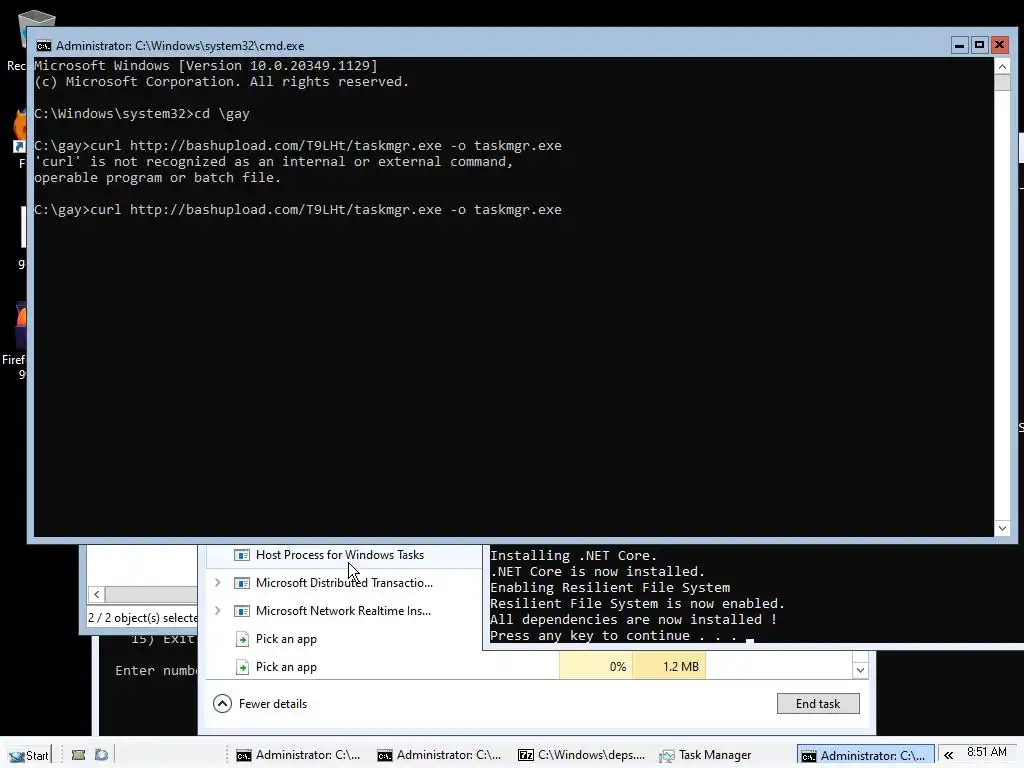Click icon of second Pick an app

(242, 667)
